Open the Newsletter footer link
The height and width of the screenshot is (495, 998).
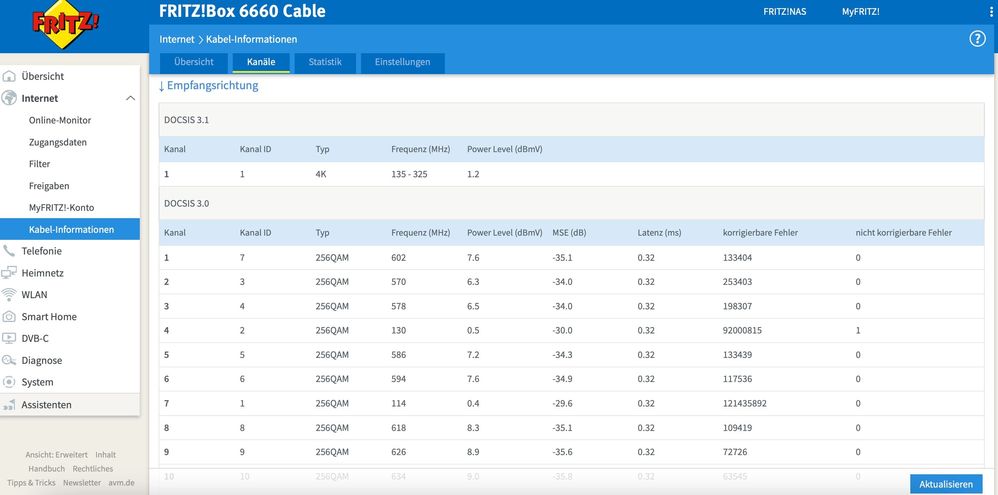(81, 483)
